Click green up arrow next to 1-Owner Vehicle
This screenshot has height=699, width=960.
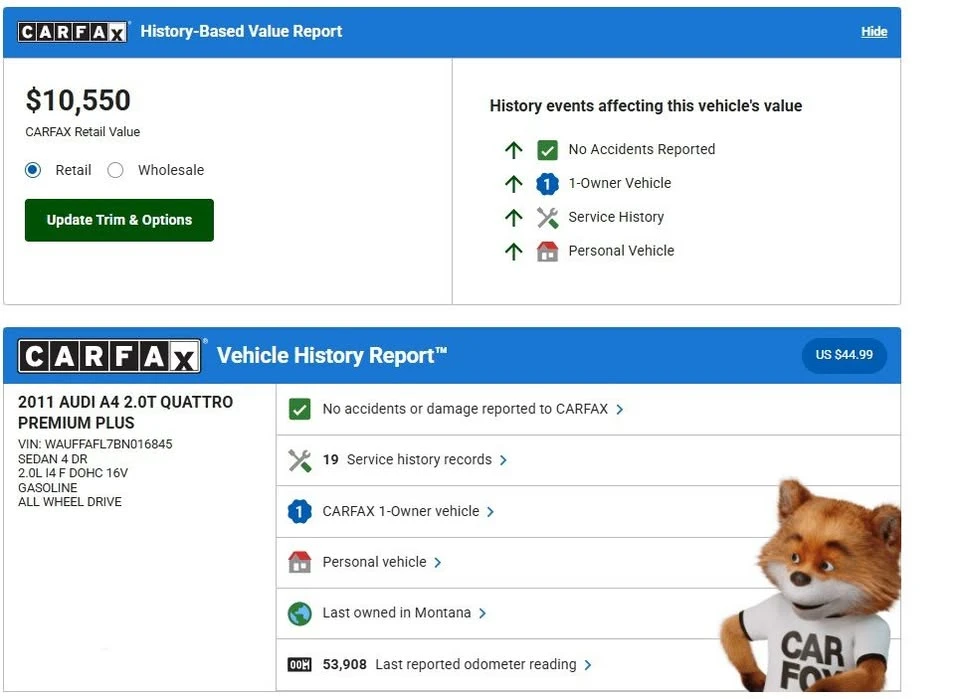(514, 184)
